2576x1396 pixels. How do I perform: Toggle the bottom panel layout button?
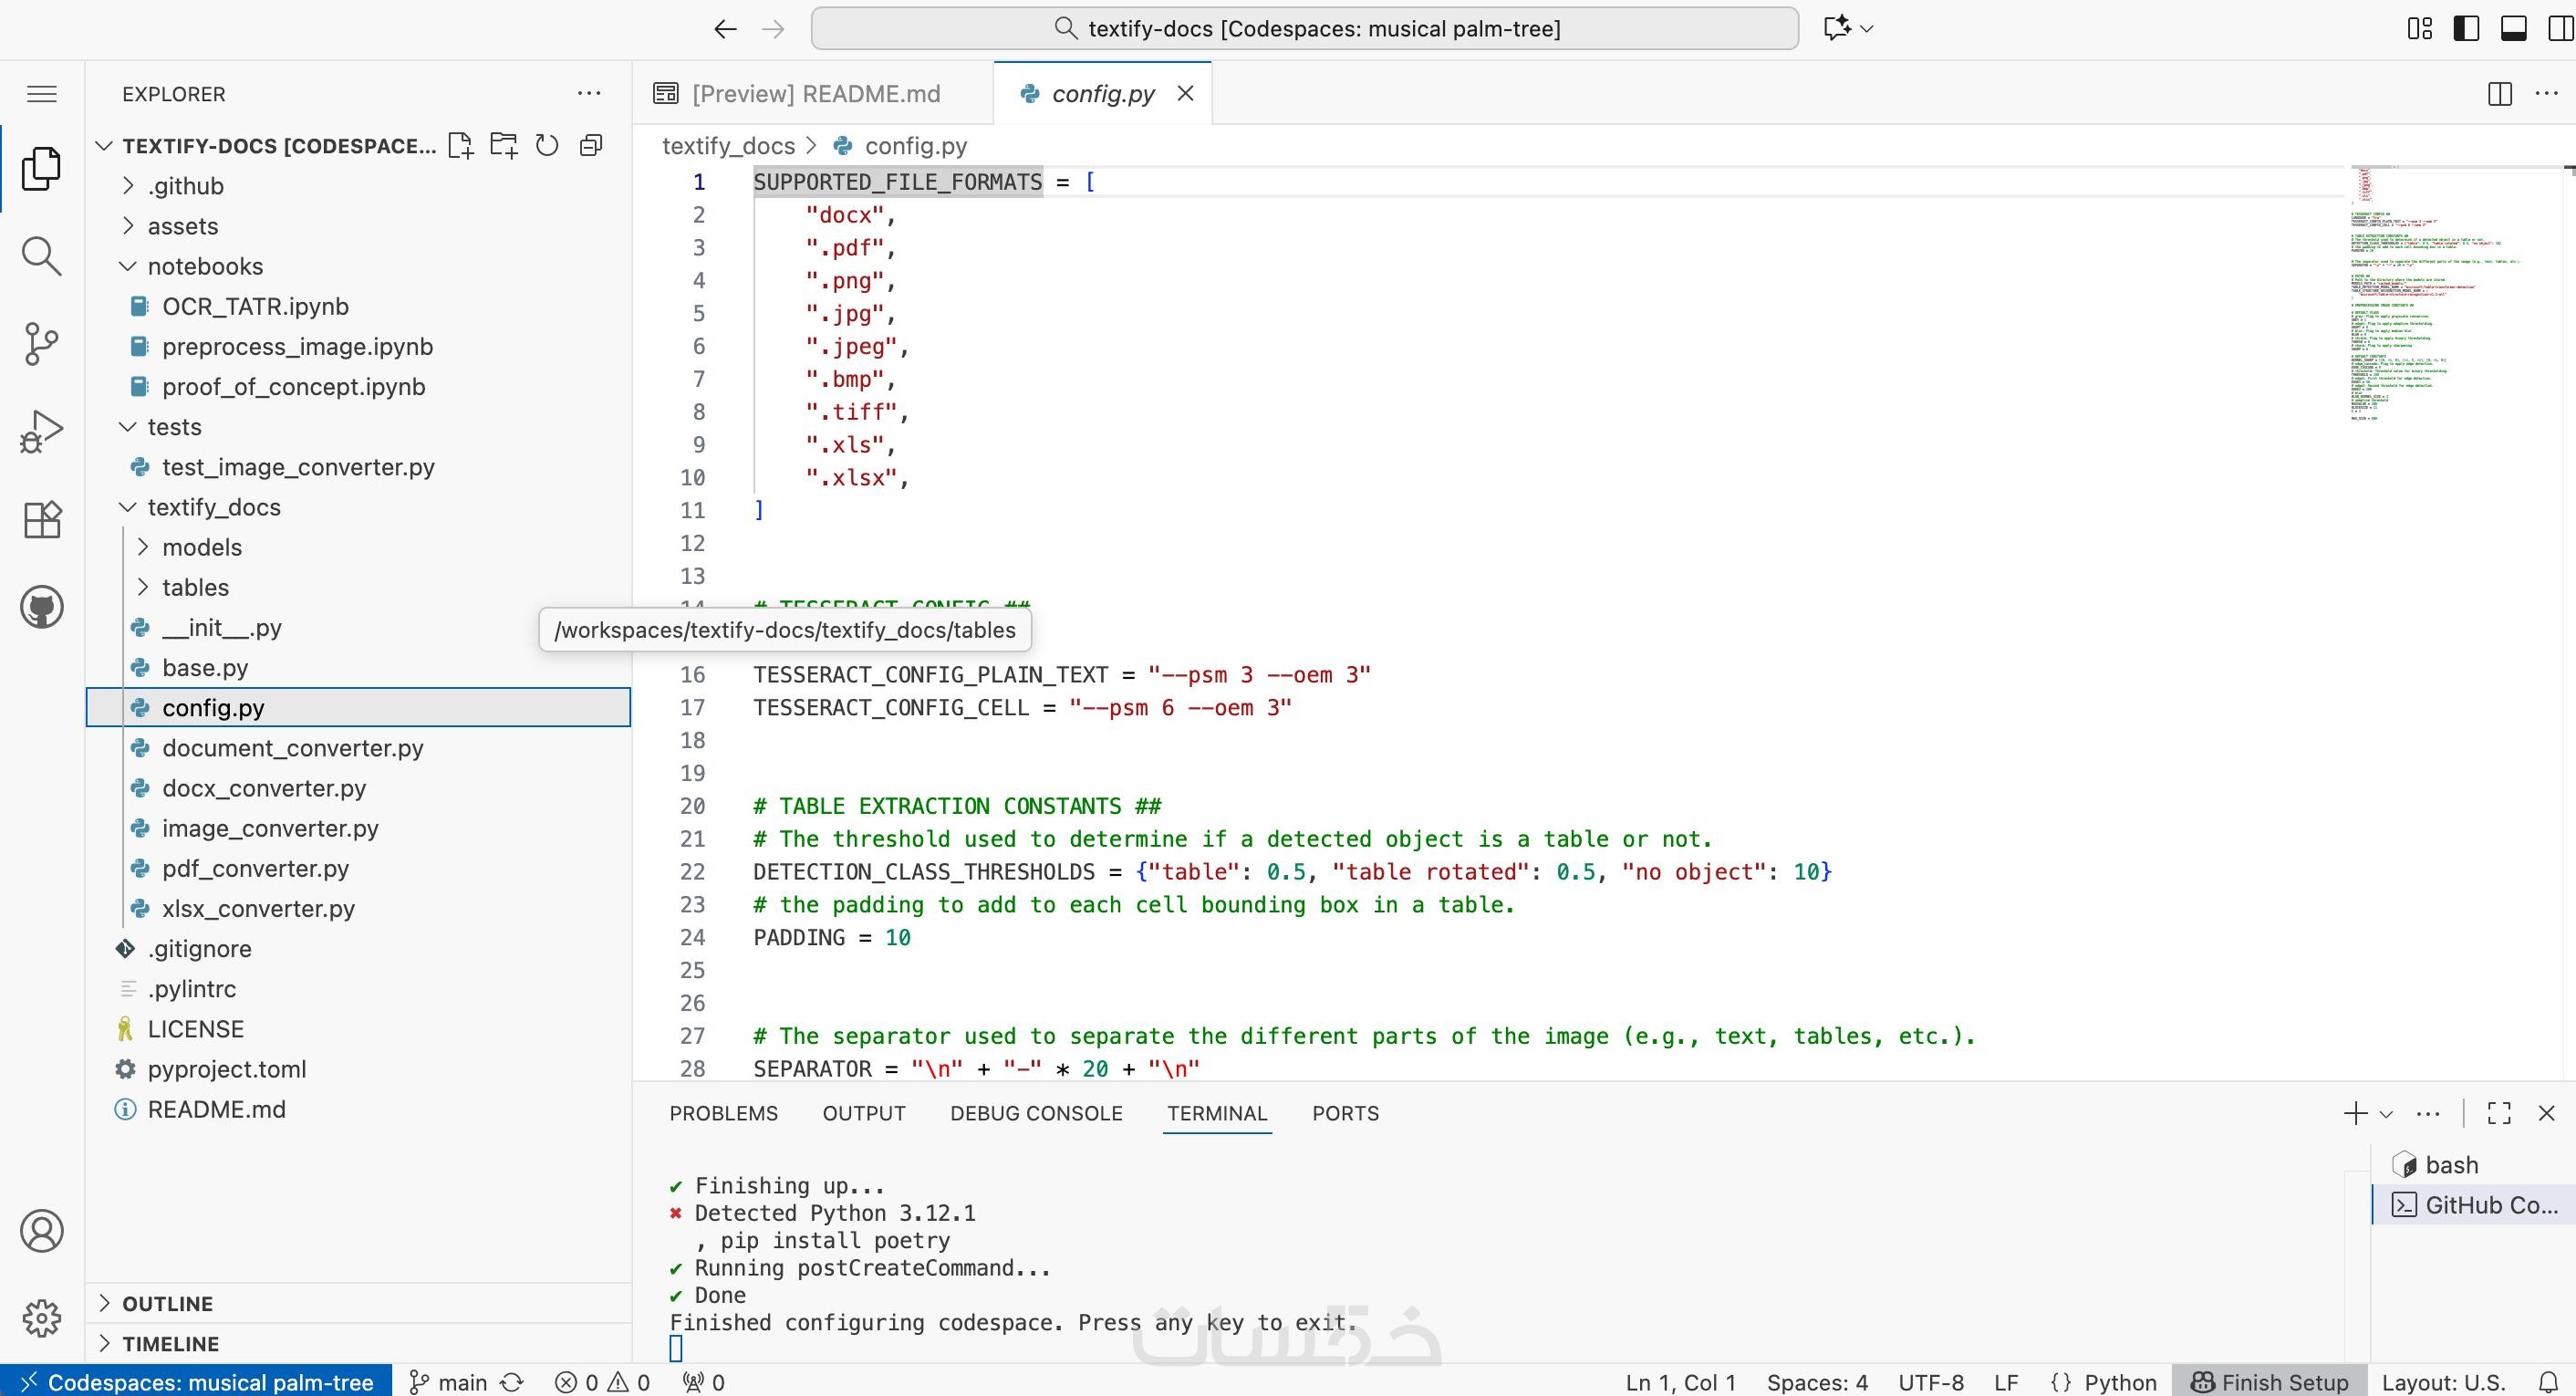point(2513,28)
